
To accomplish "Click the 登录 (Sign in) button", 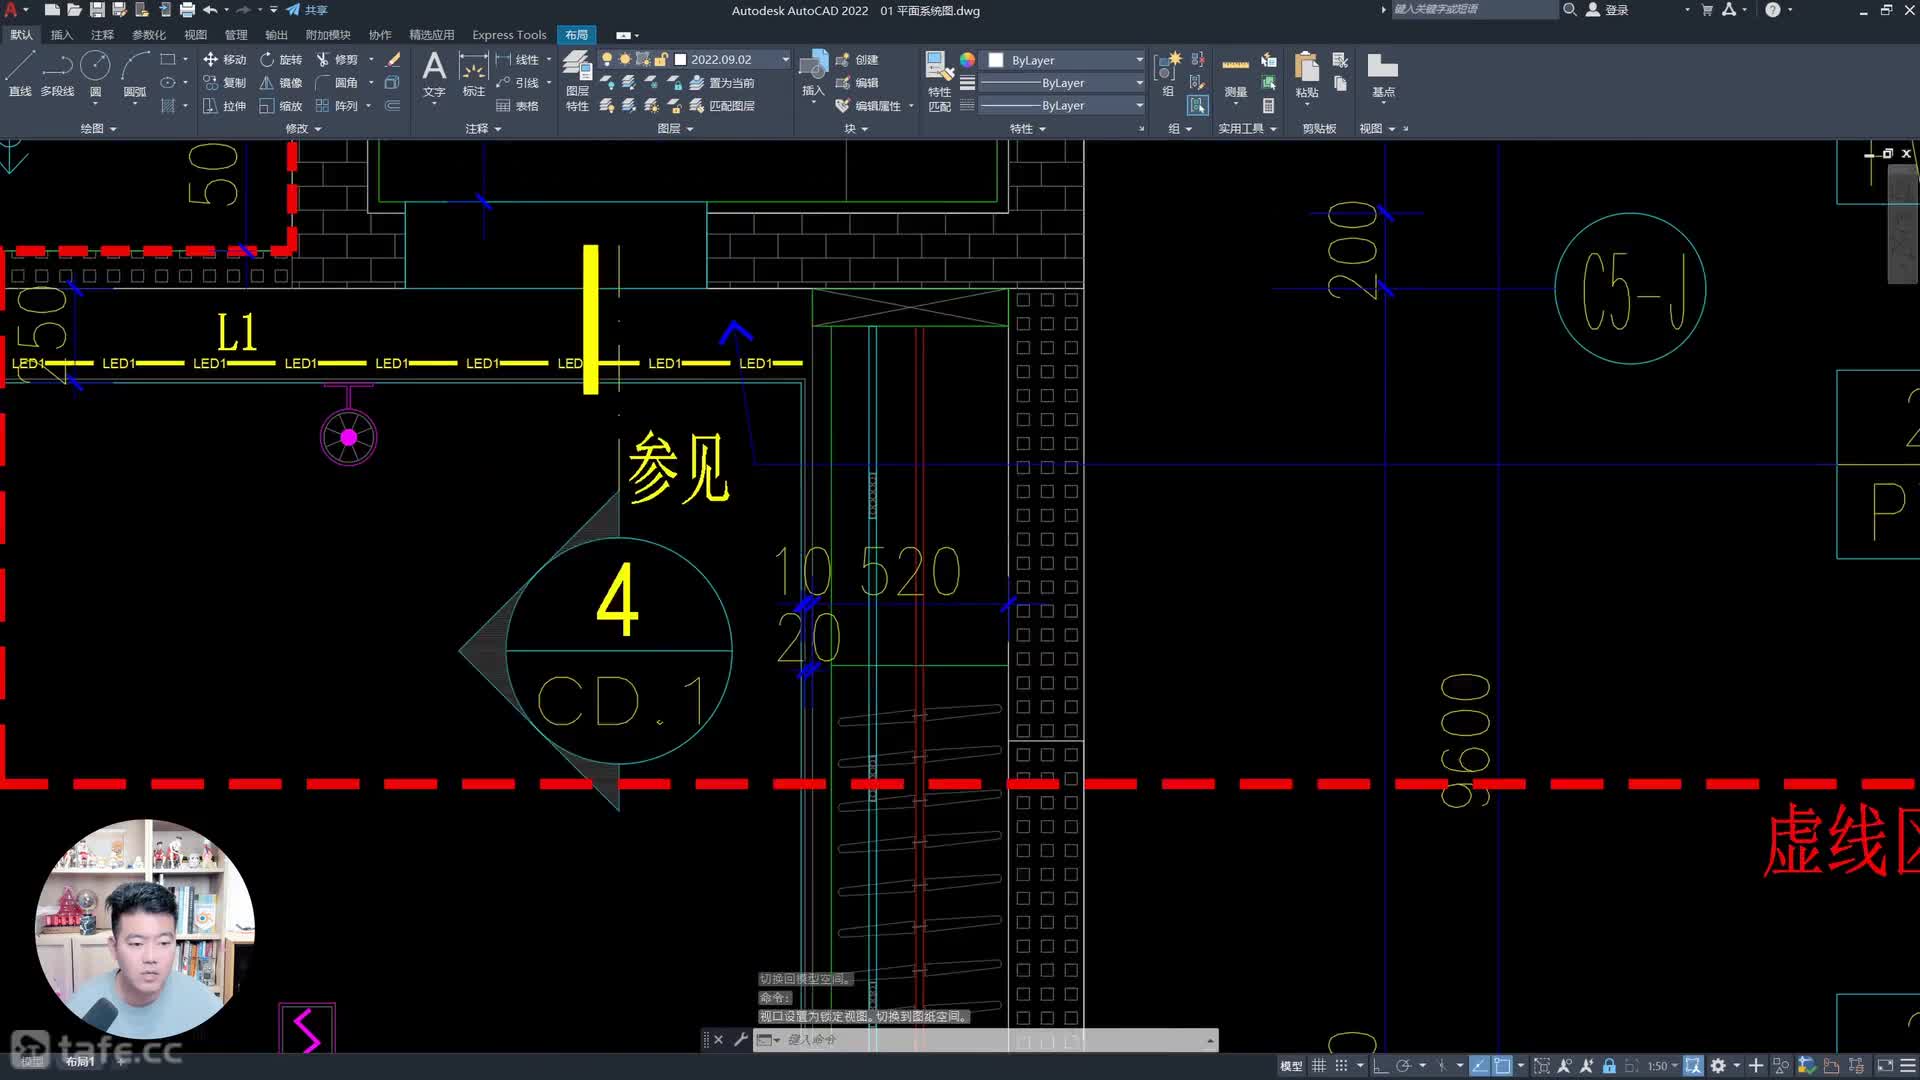I will [x=1608, y=10].
